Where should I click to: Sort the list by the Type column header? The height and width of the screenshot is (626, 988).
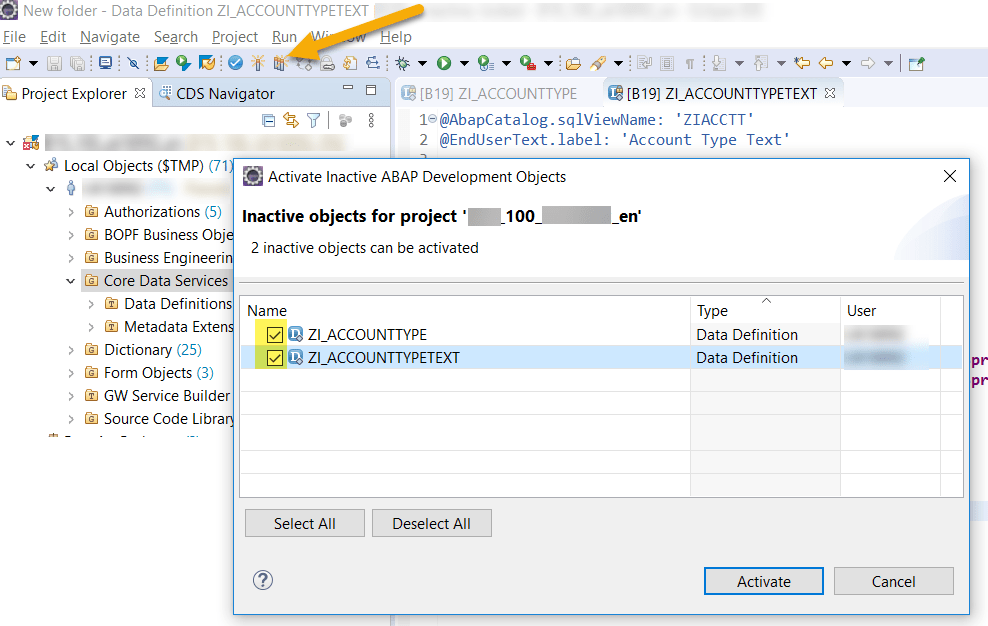710,311
